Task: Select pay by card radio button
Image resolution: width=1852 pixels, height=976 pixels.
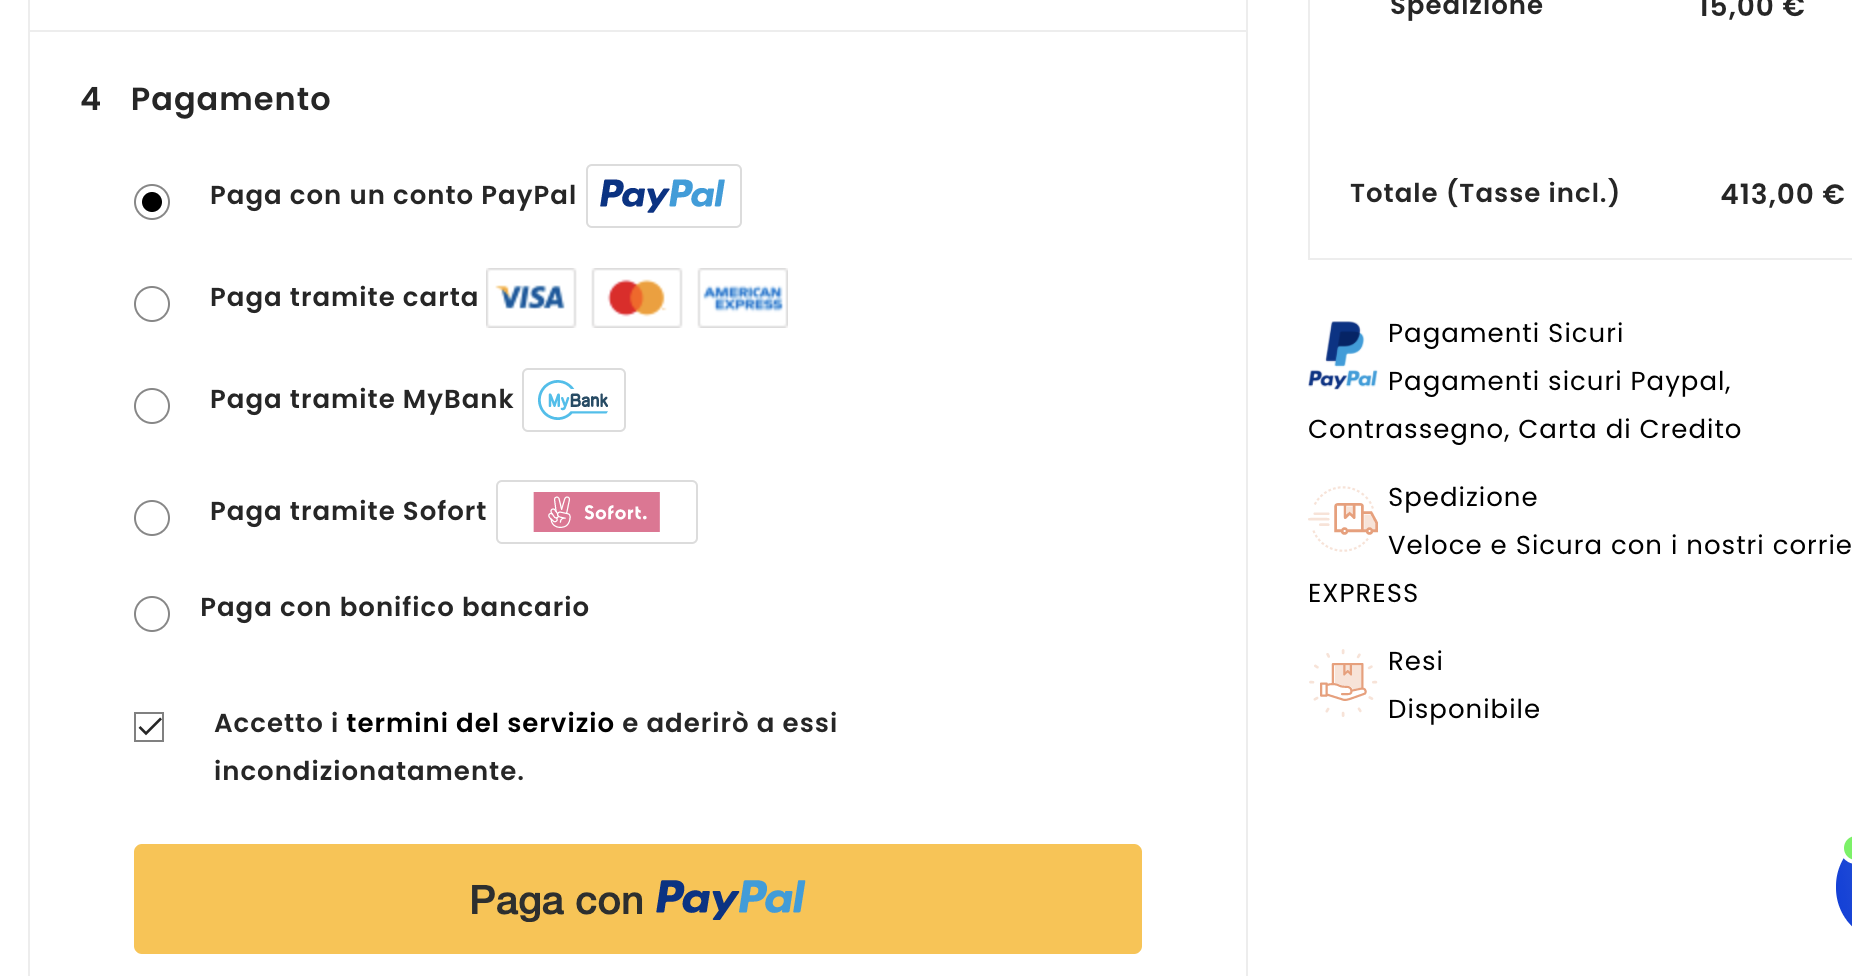Action: [x=152, y=304]
